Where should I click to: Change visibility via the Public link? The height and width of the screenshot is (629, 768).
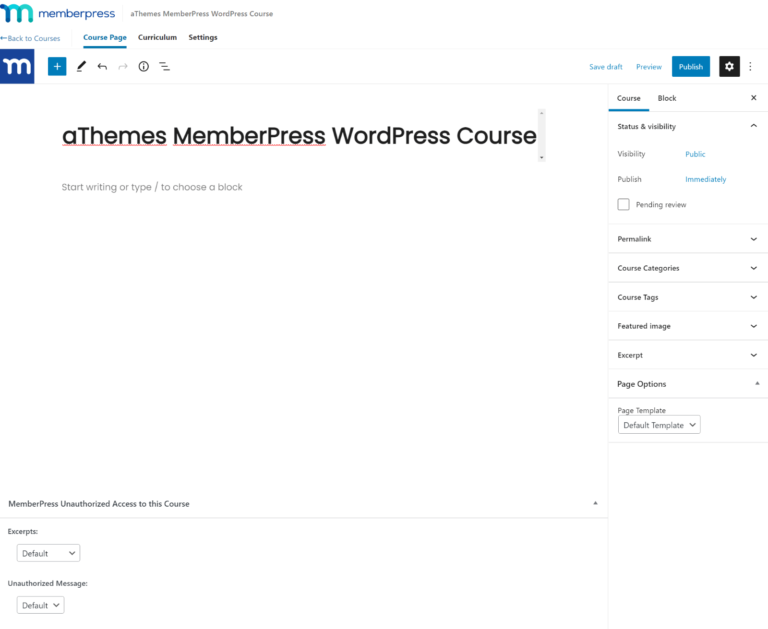(x=695, y=154)
